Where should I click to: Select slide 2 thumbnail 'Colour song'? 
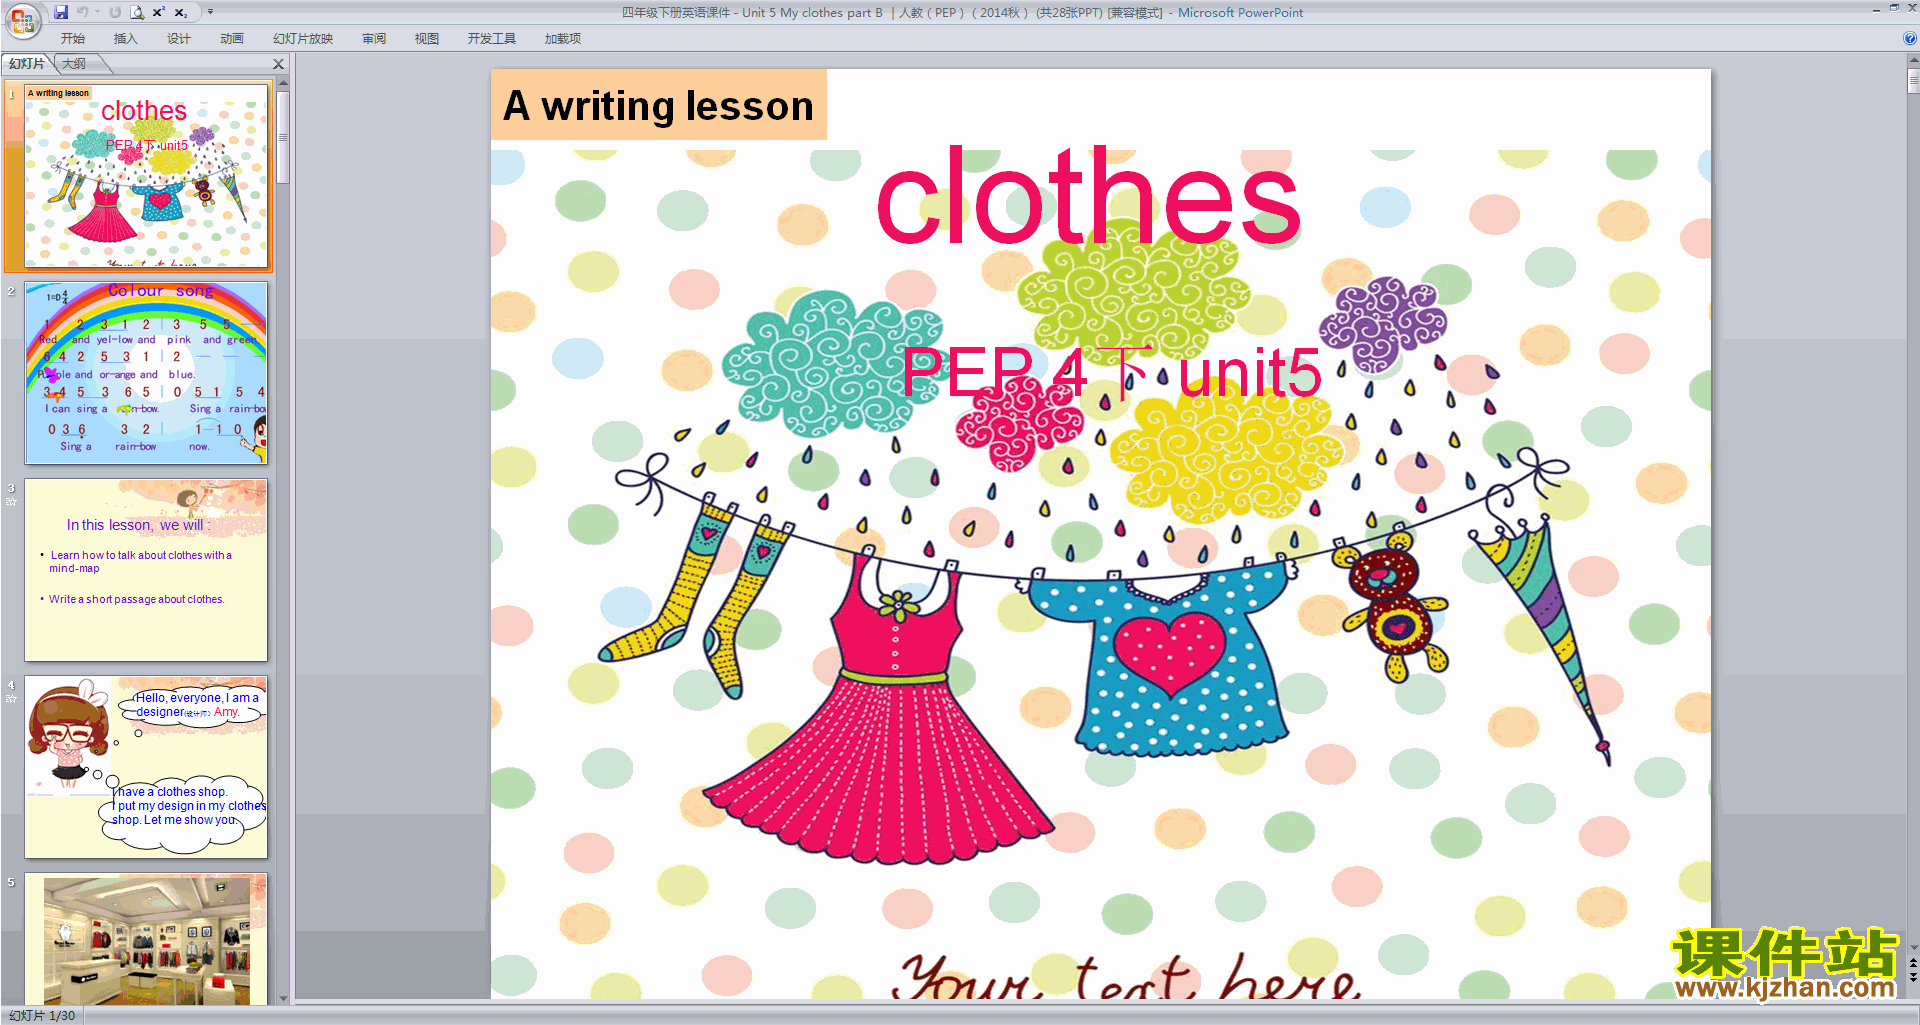(x=146, y=373)
